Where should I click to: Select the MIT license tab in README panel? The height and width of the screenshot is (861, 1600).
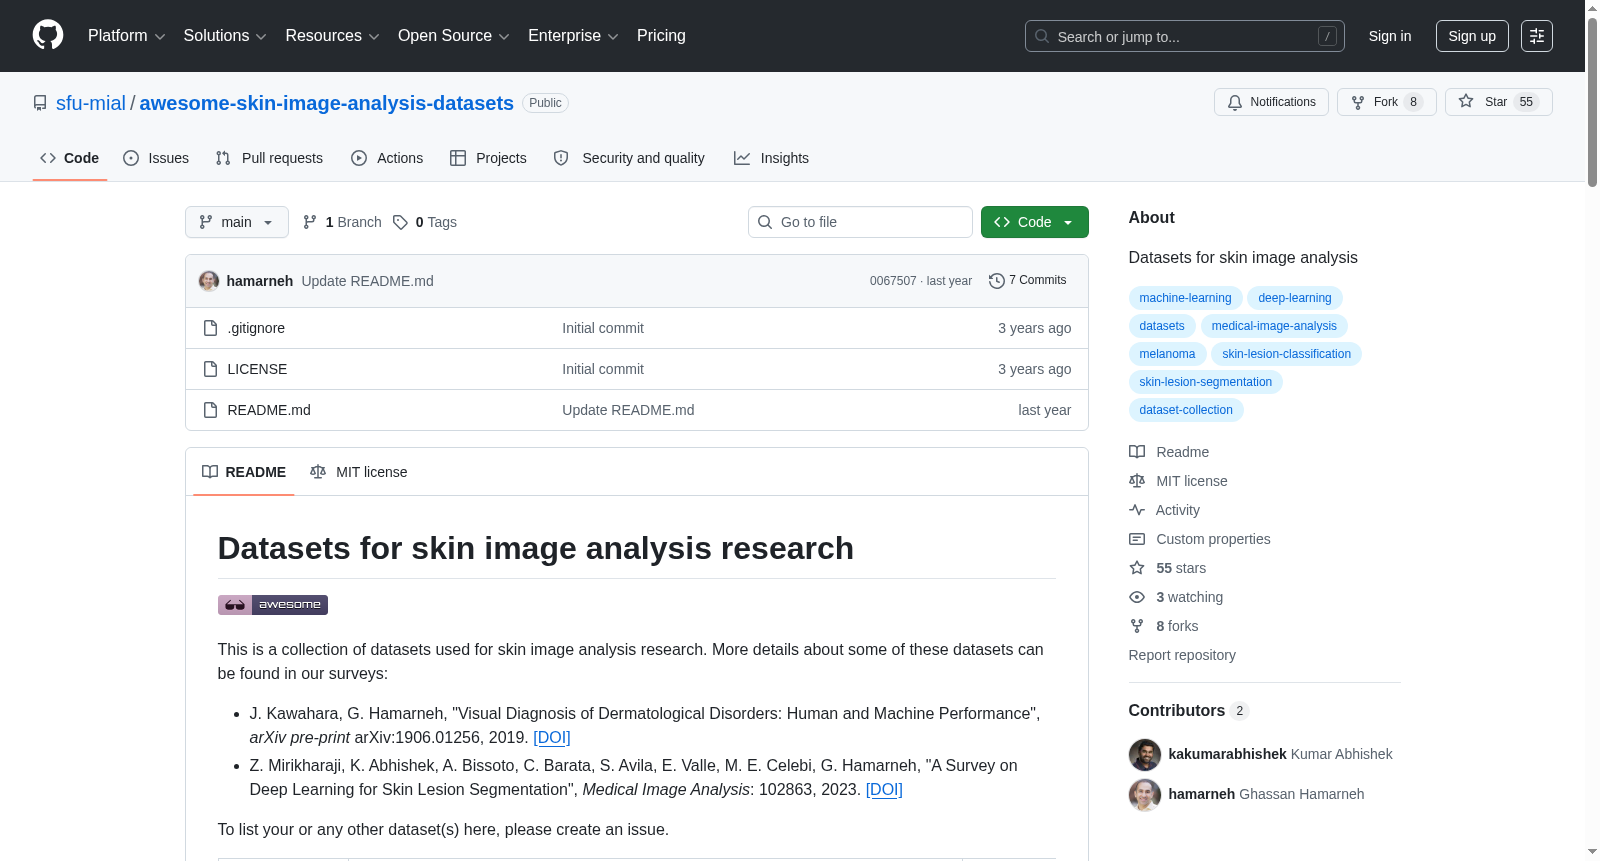359,472
